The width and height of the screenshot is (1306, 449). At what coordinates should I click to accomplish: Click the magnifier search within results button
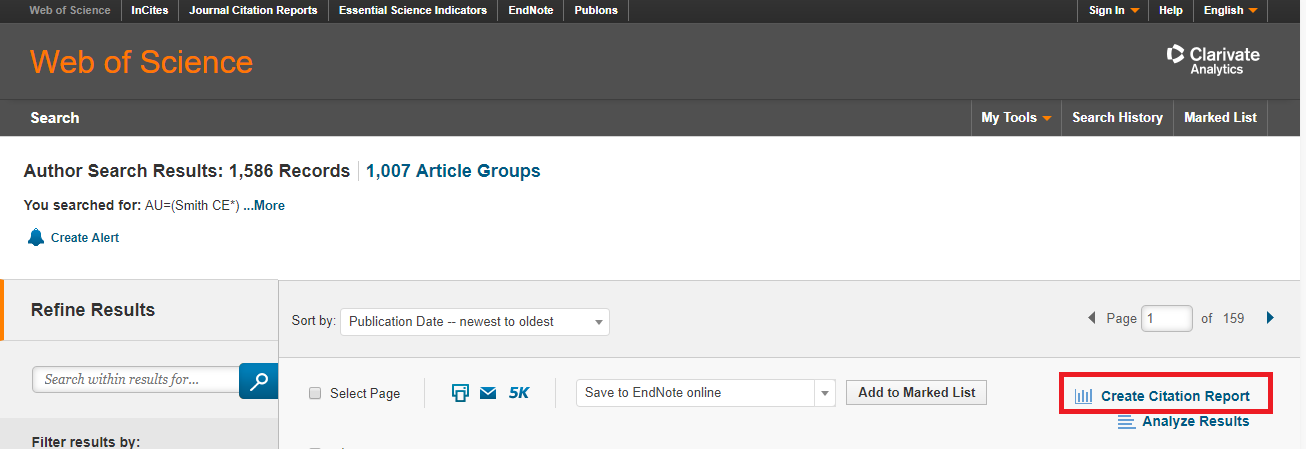pyautogui.click(x=259, y=380)
